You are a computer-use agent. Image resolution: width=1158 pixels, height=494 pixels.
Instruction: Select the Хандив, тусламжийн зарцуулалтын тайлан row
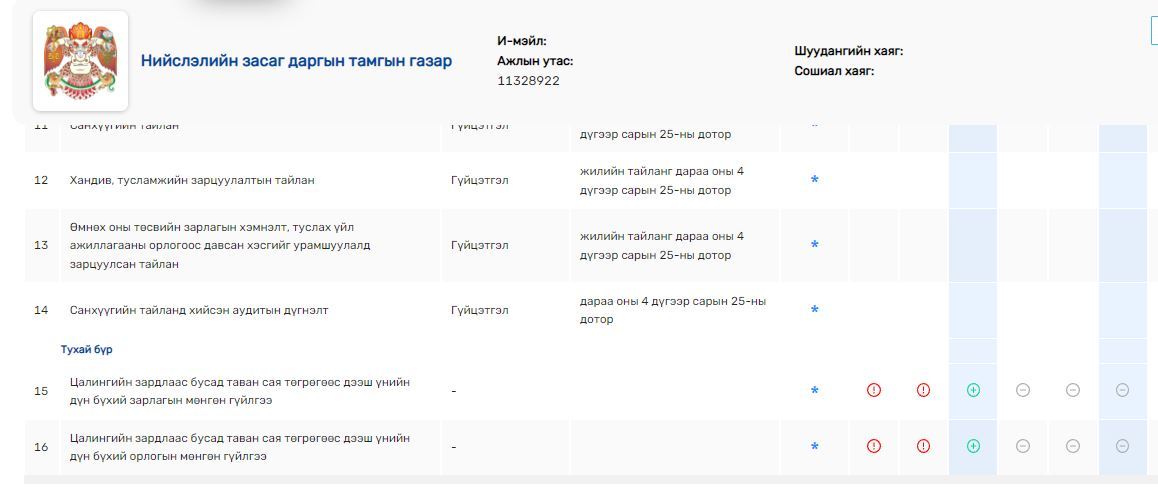point(192,180)
